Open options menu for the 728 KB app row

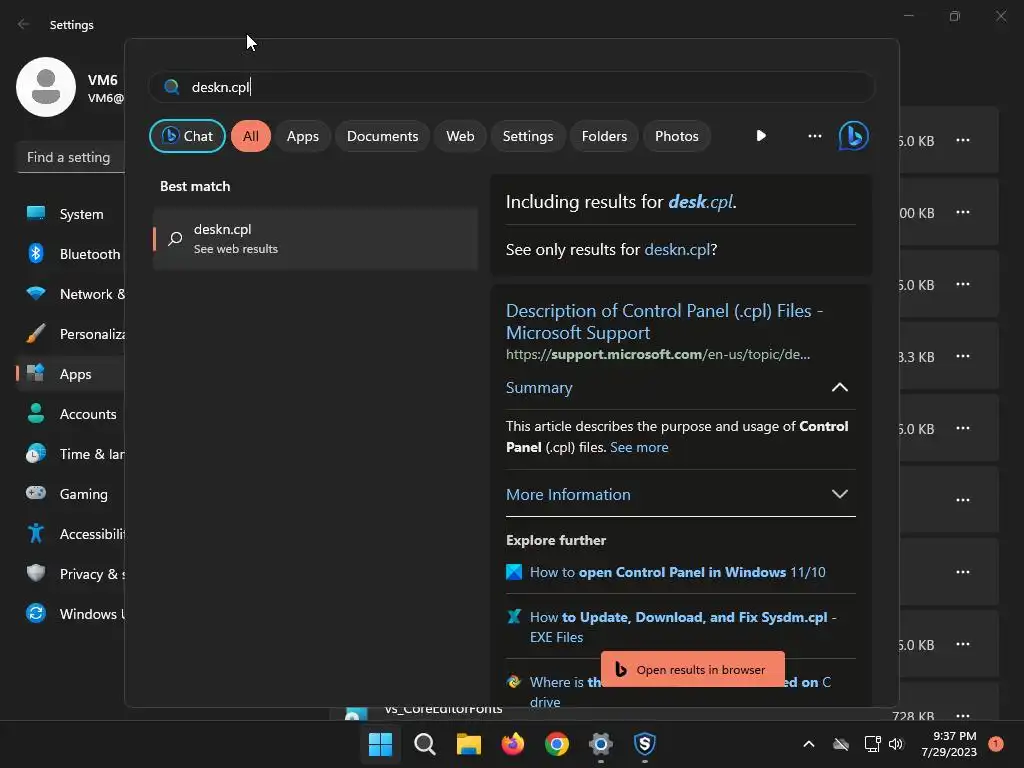coord(963,715)
